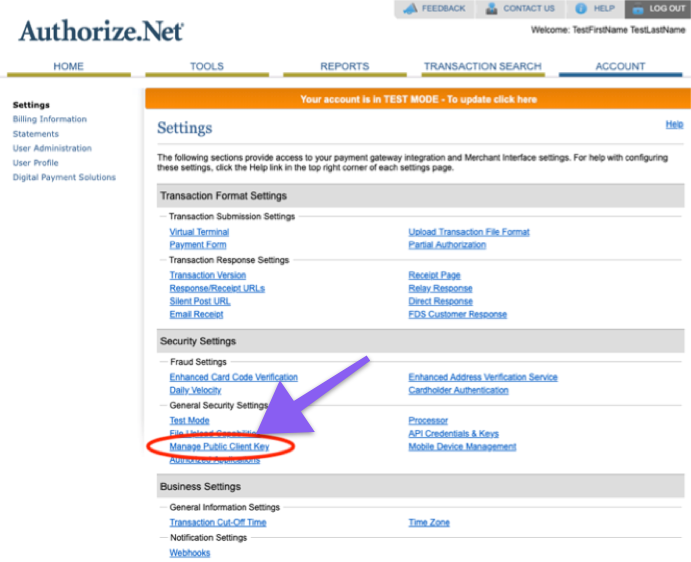The height and width of the screenshot is (562, 691).
Task: Open the Webhooks link
Action: (190, 553)
